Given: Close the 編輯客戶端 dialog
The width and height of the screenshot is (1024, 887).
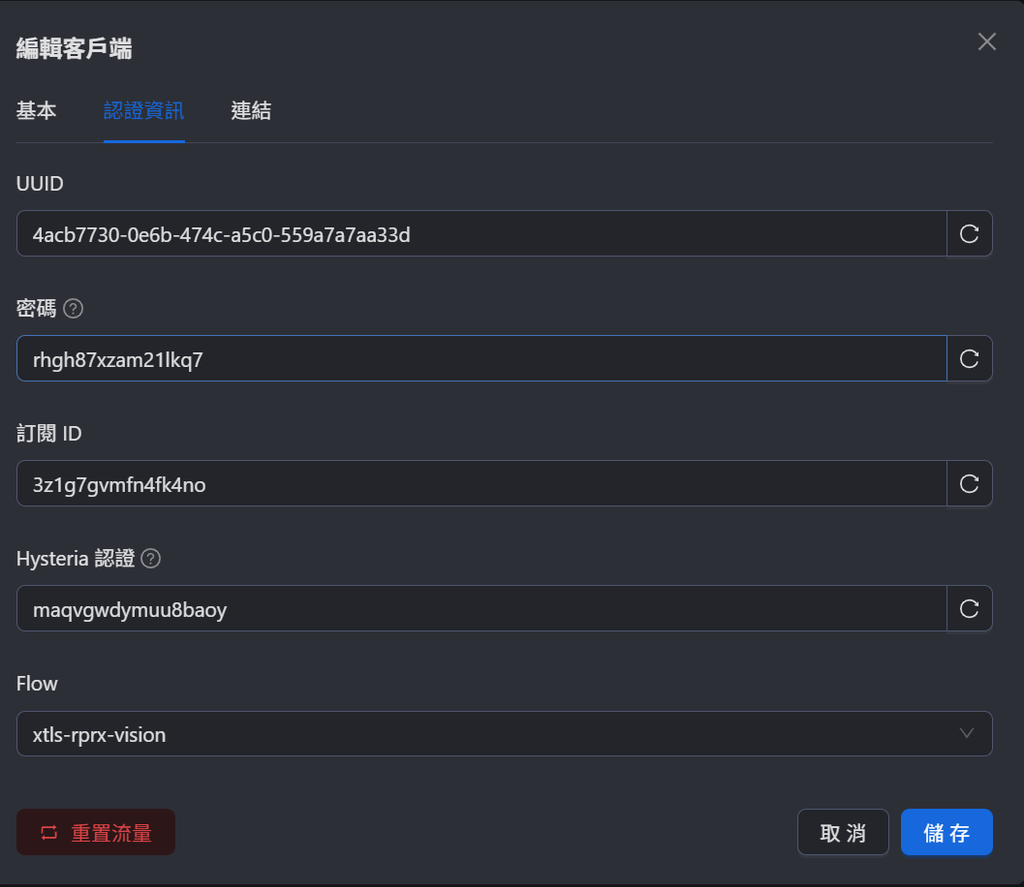Looking at the screenshot, I should click(x=987, y=42).
